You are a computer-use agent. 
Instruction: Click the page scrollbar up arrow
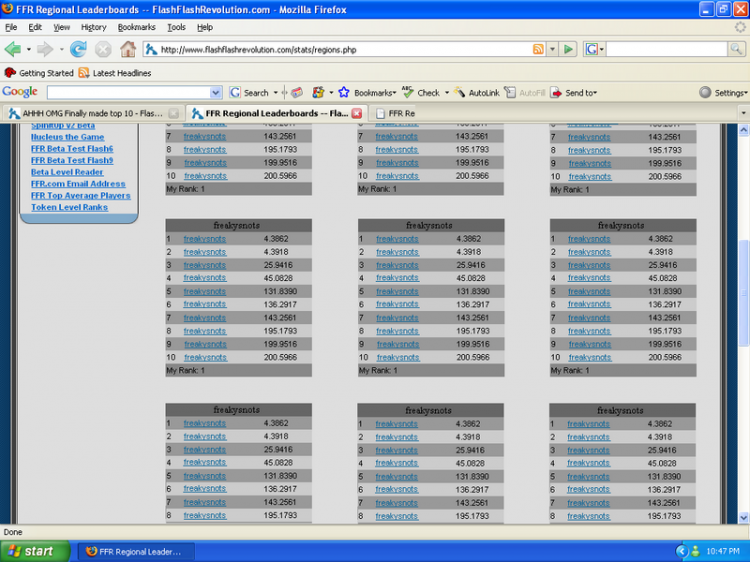(x=743, y=130)
